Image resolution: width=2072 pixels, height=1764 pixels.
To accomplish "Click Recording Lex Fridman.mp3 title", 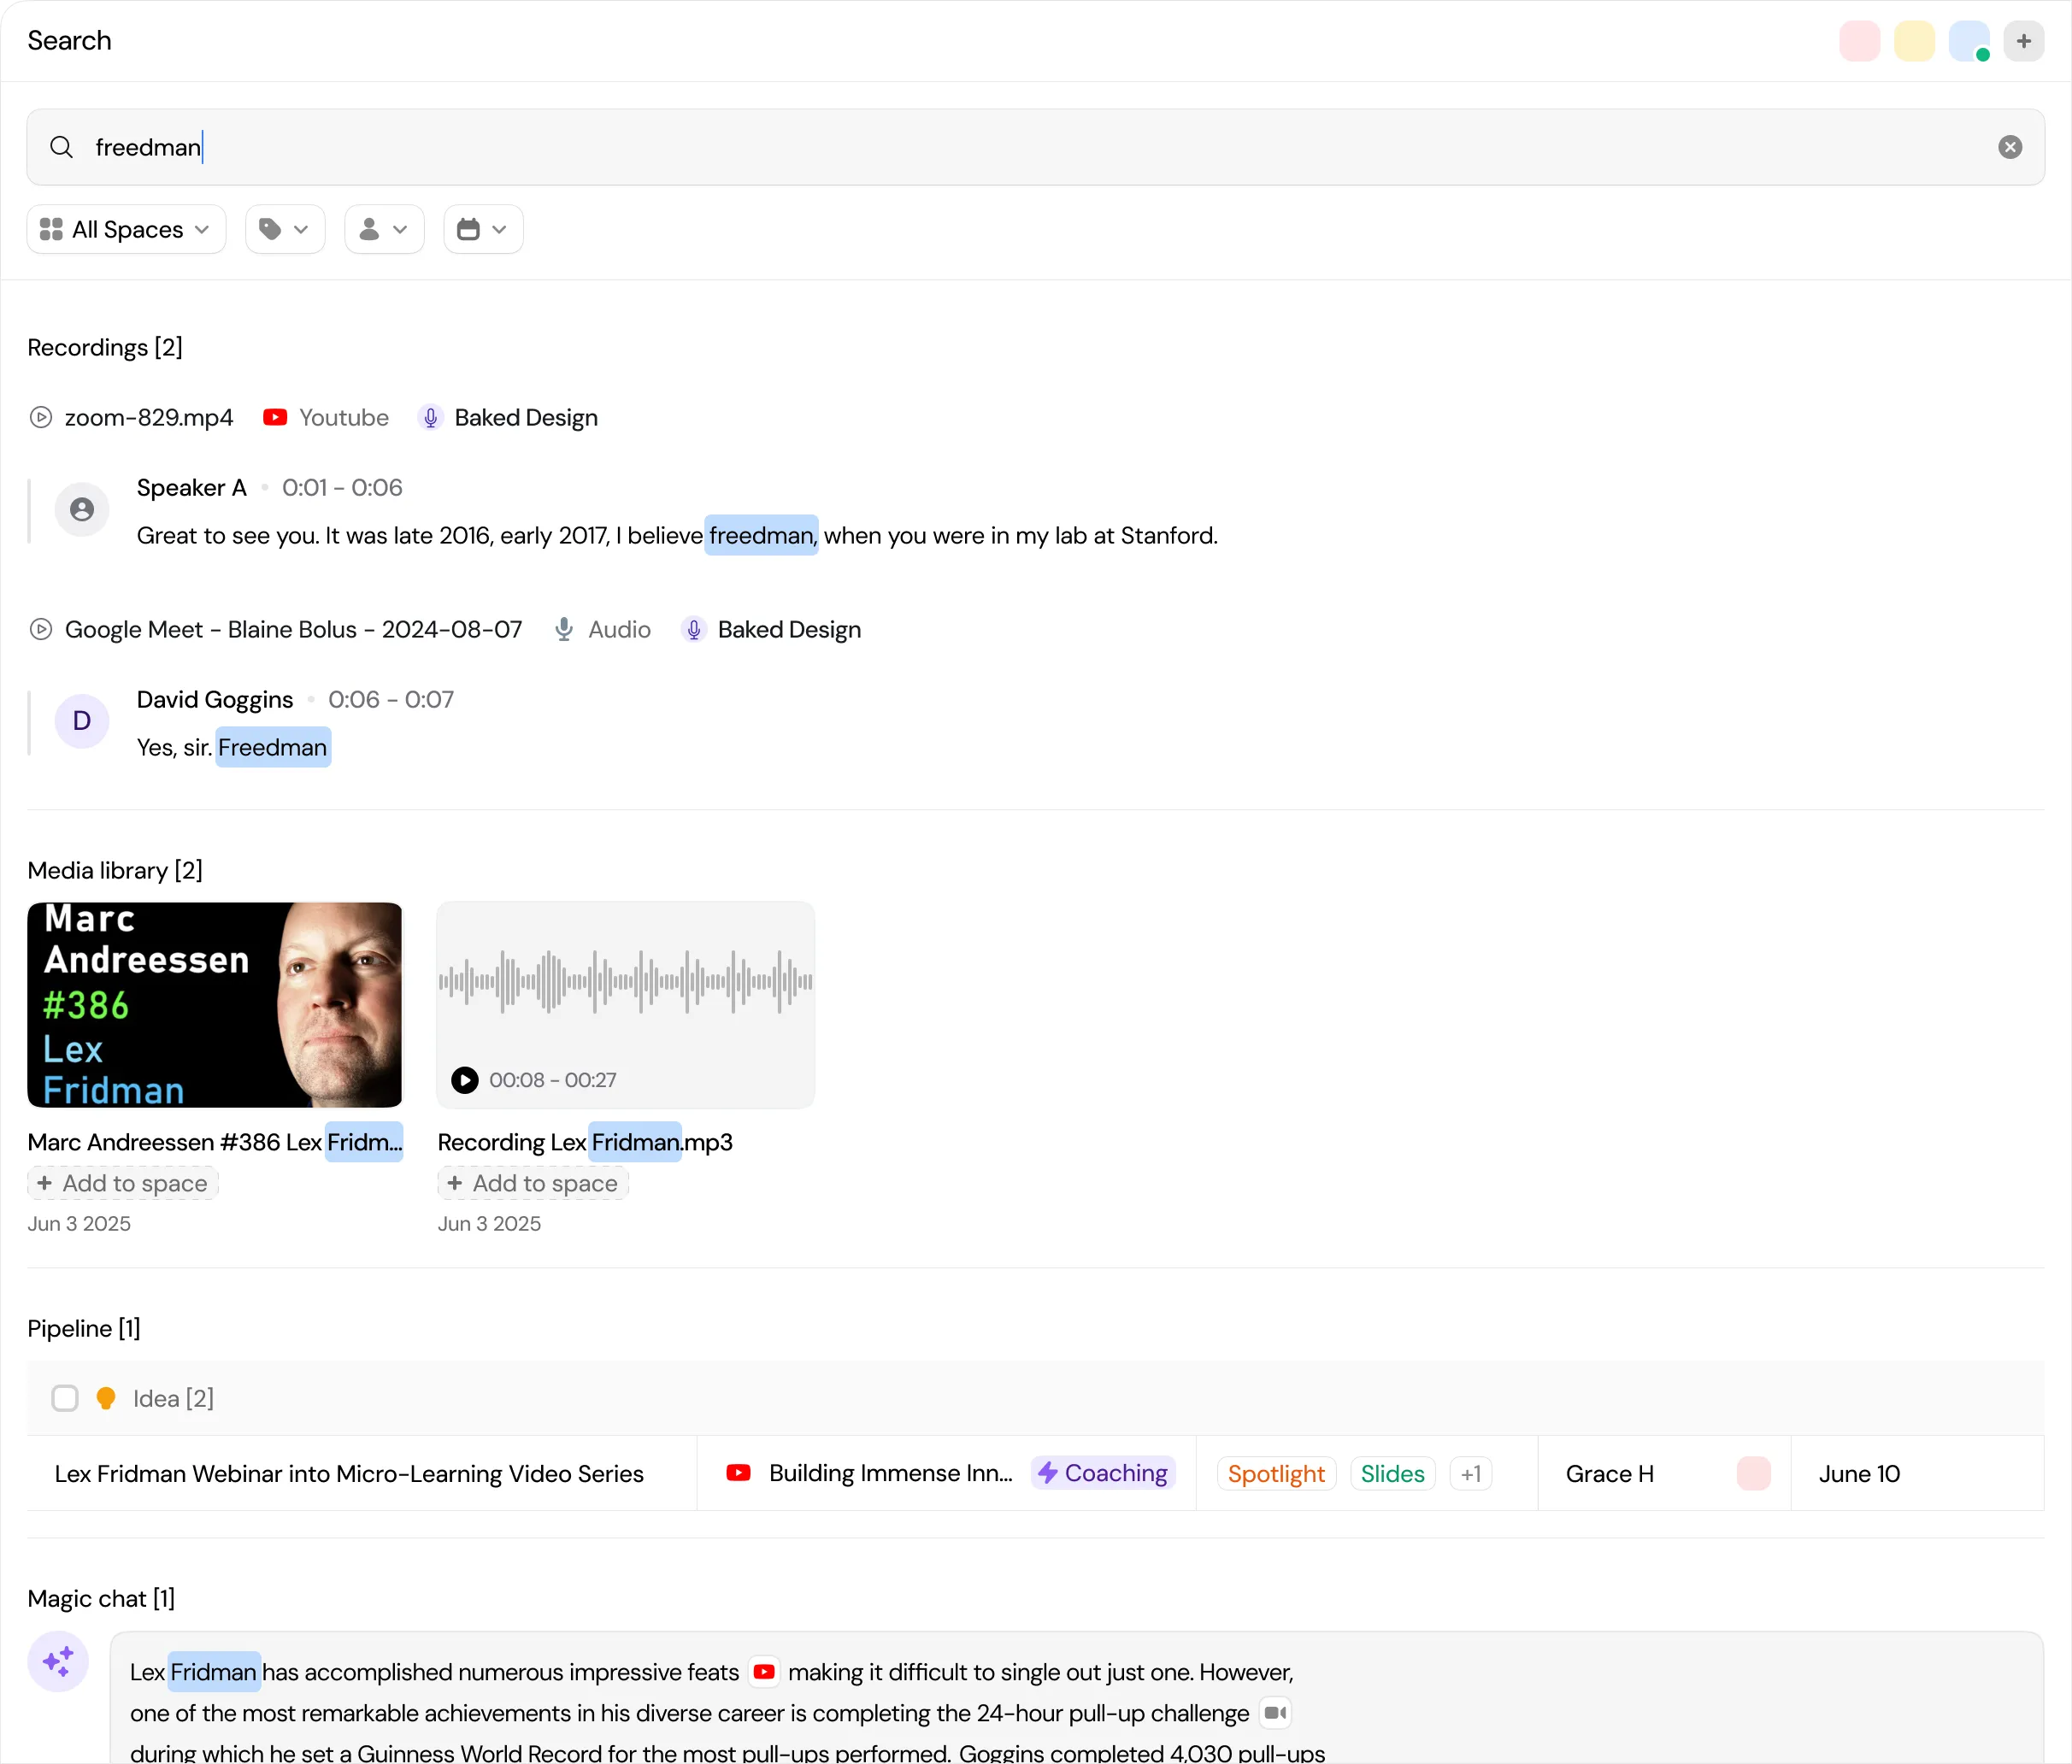I will (x=585, y=1142).
